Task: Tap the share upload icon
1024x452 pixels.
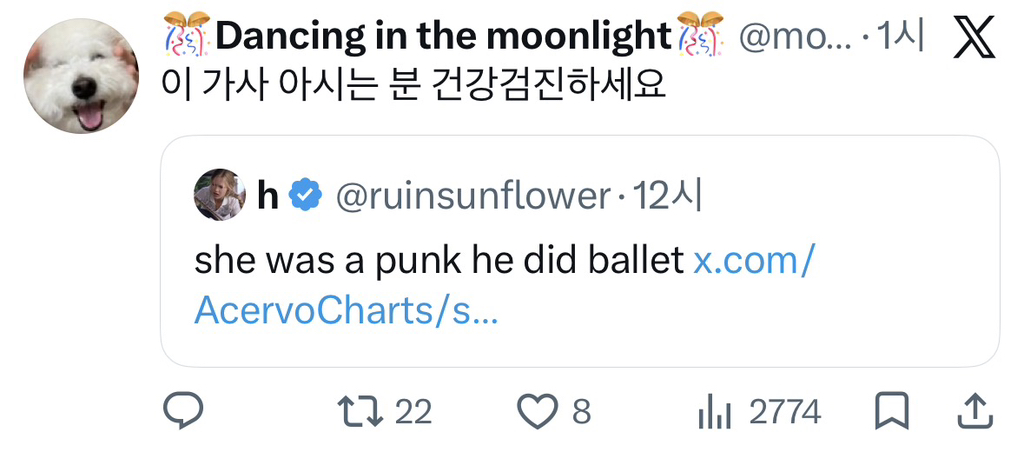Action: [975, 412]
